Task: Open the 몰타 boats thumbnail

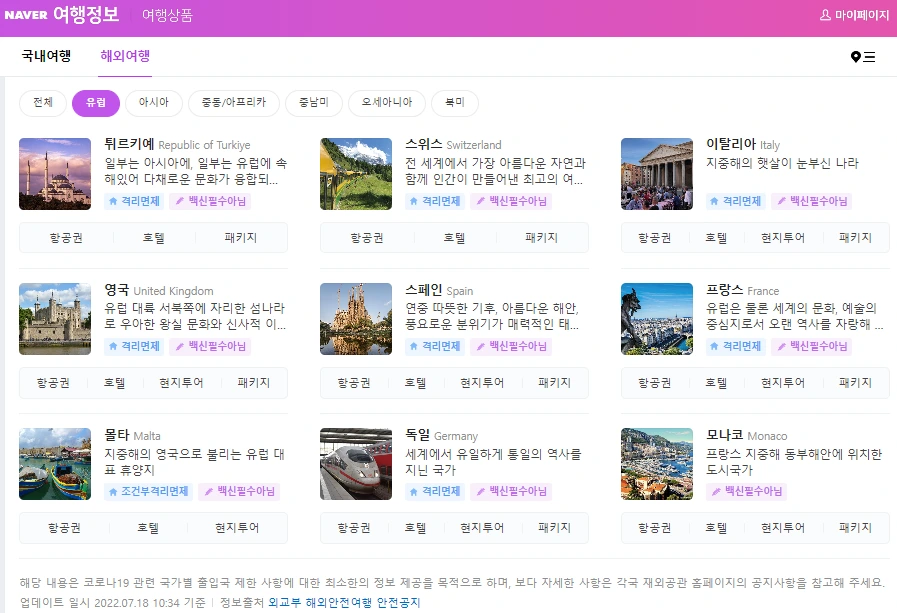Action: pyautogui.click(x=55, y=464)
